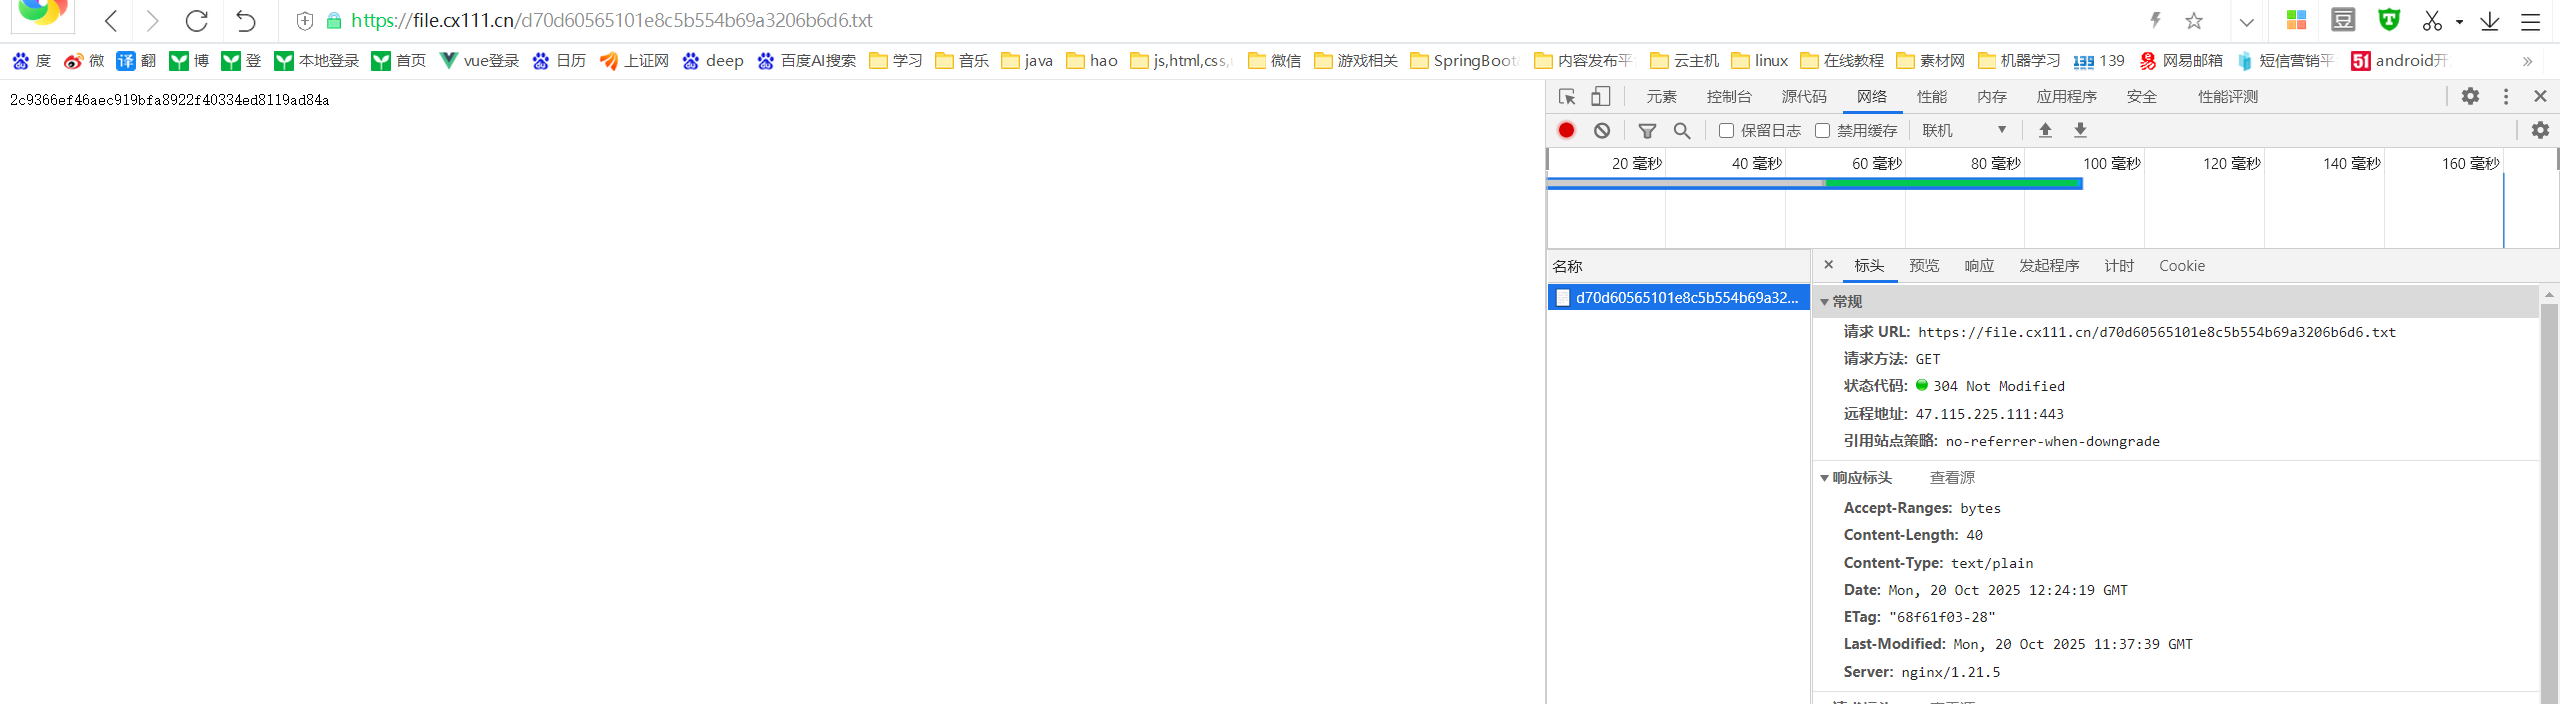This screenshot has width=2560, height=704.
Task: Click the network search magnifier icon
Action: pyautogui.click(x=1682, y=130)
